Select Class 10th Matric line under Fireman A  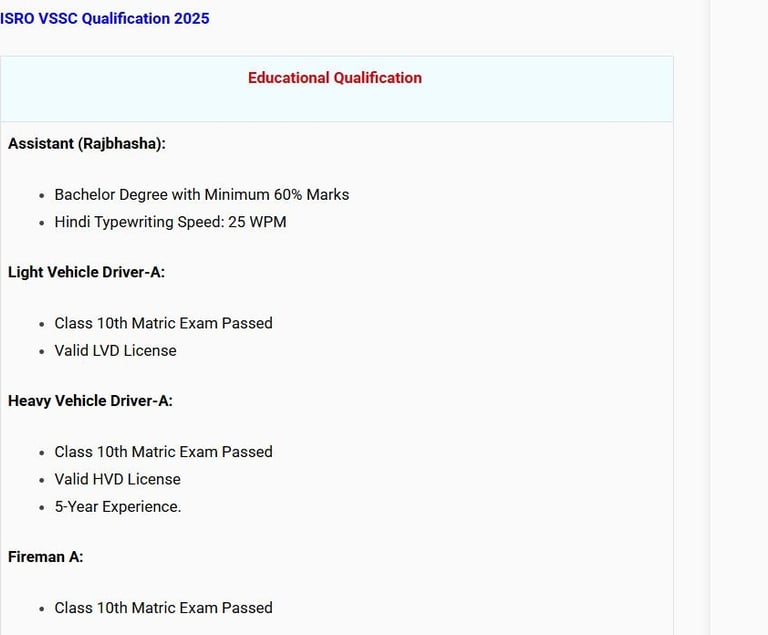164,608
